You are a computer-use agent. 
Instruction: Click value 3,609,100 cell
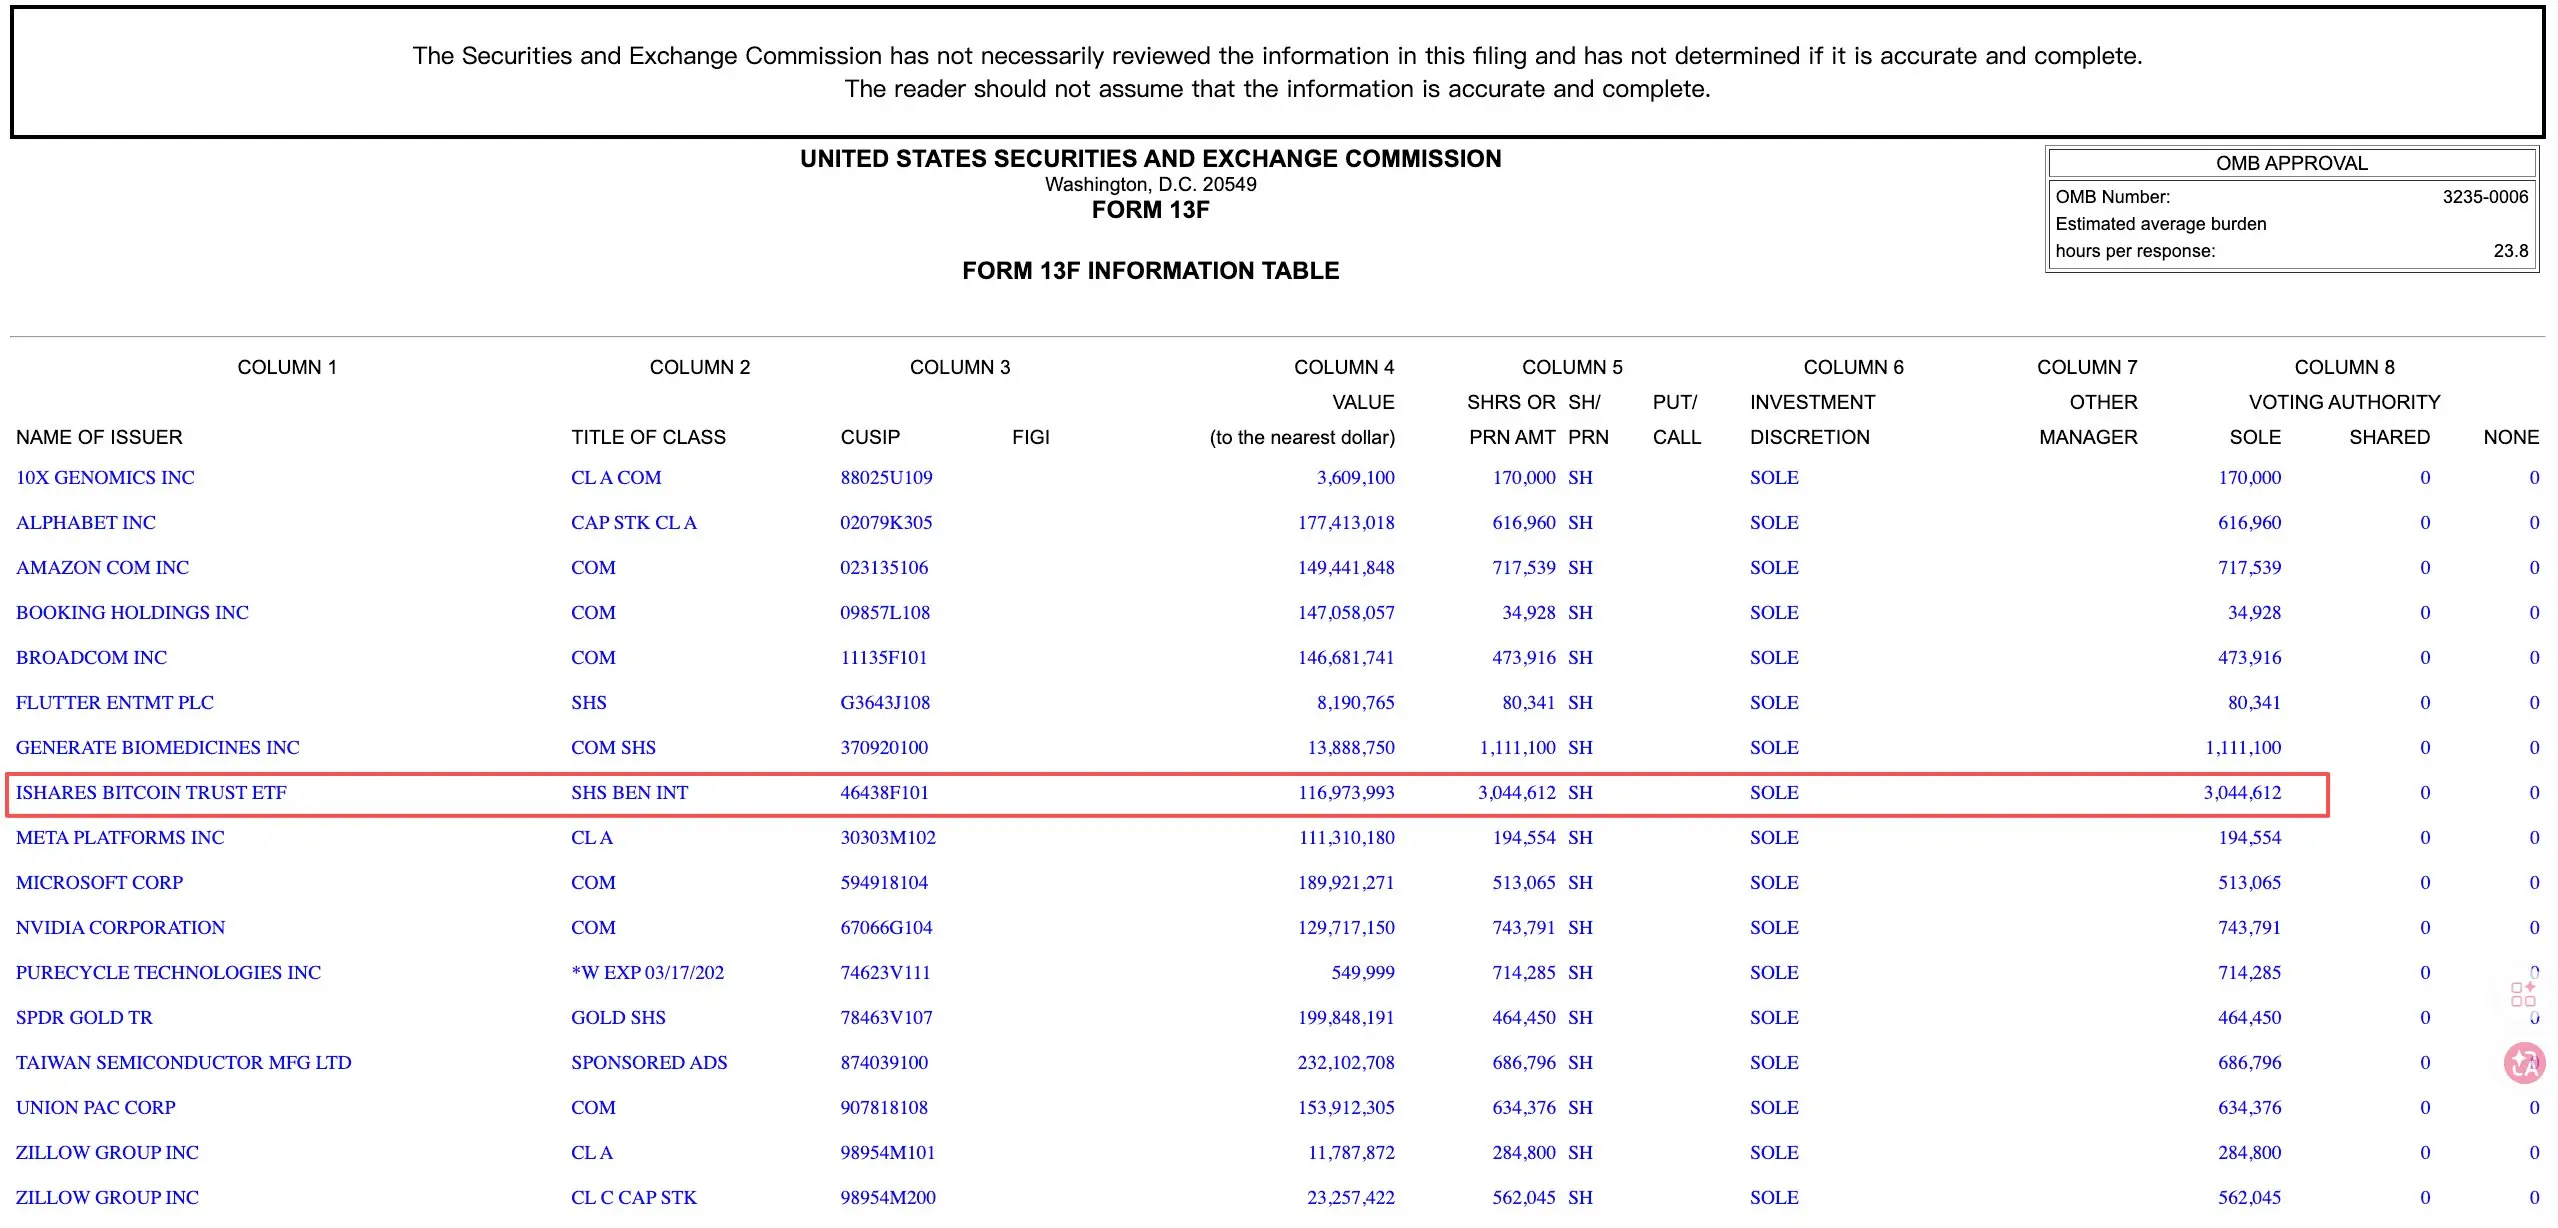point(1355,478)
